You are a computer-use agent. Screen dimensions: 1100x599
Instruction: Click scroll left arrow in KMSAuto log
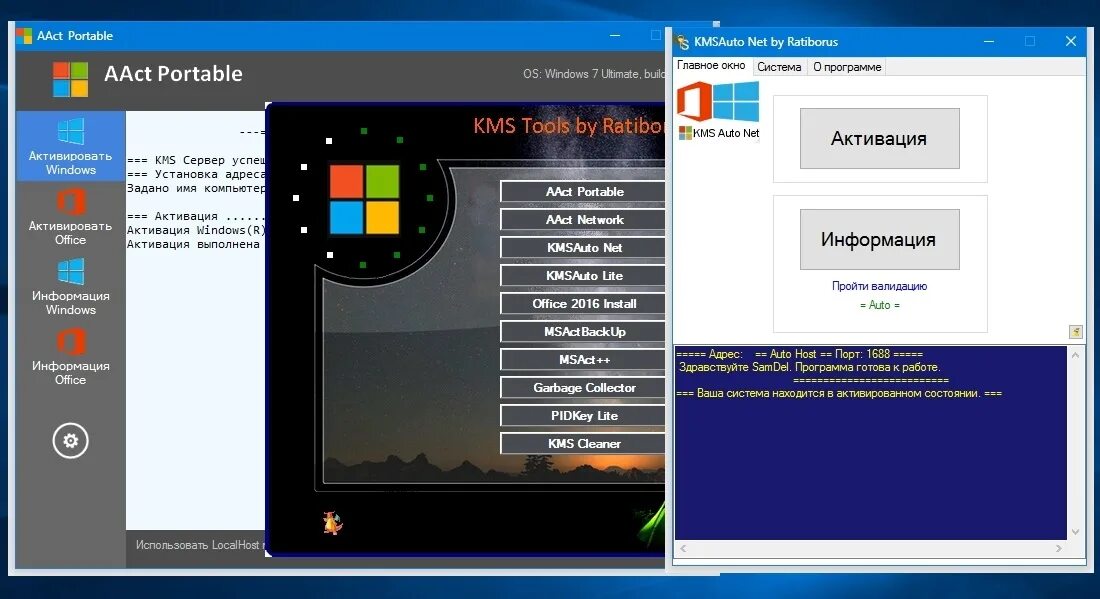coord(683,548)
